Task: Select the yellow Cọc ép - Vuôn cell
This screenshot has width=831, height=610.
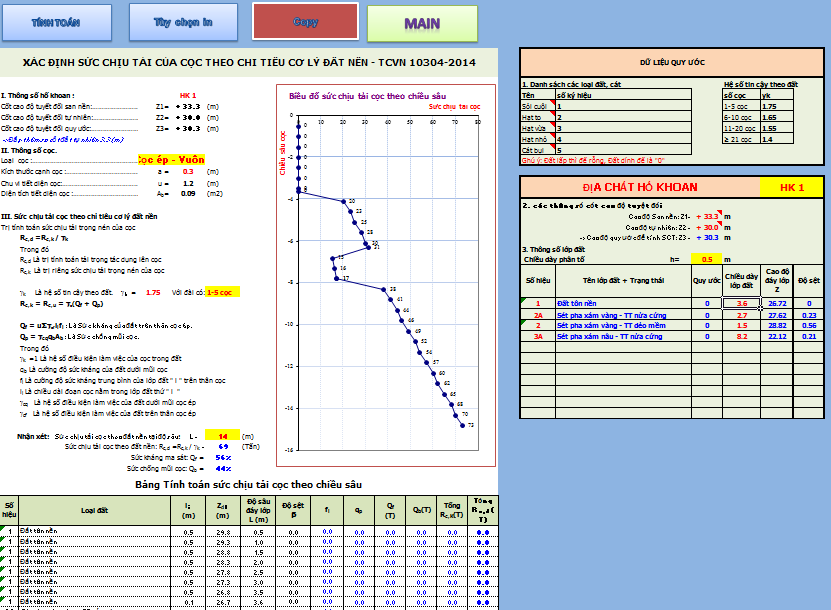Action: (171, 160)
